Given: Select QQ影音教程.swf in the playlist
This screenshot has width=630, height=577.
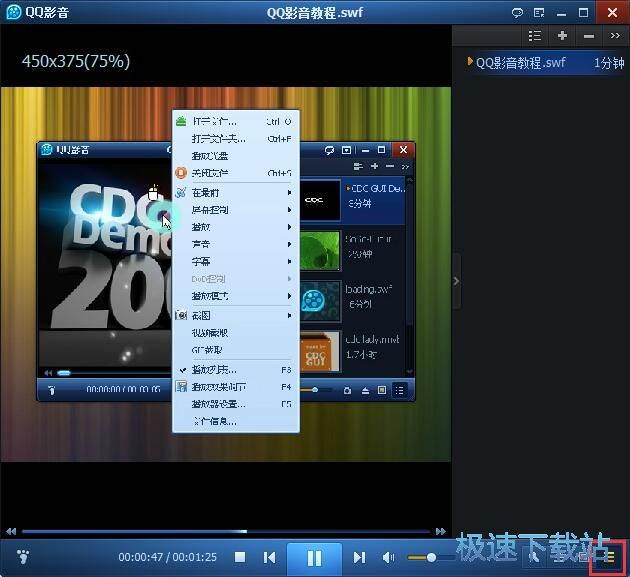Looking at the screenshot, I should [520, 61].
